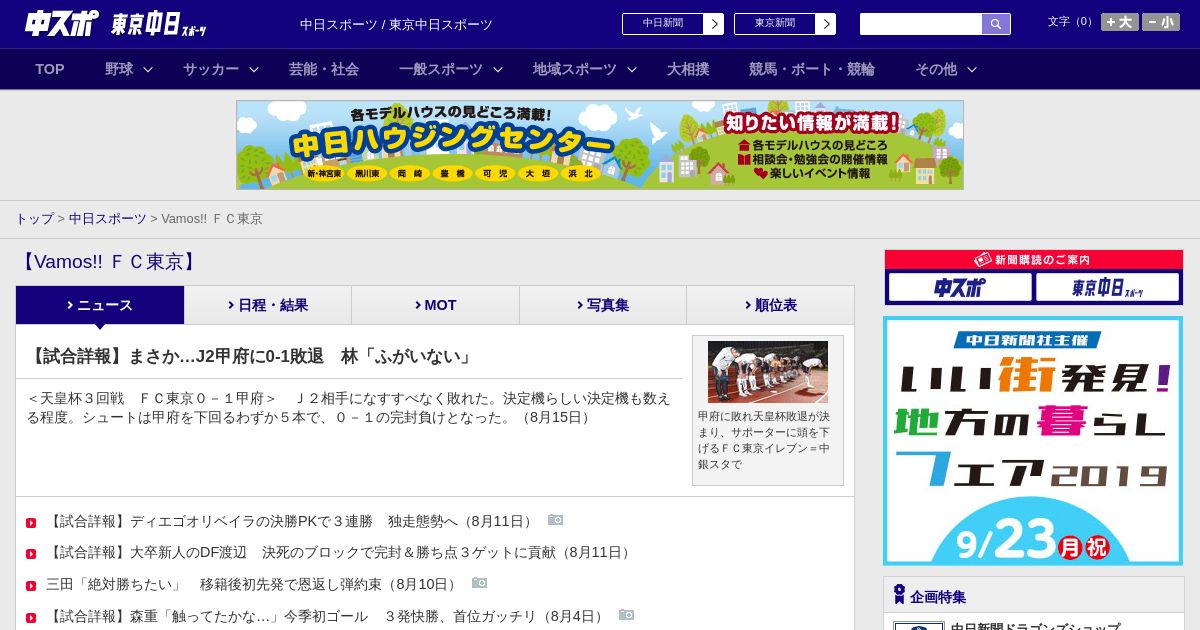The height and width of the screenshot is (630, 1200).
Task: Click the magnifier search button
Action: click(x=996, y=24)
